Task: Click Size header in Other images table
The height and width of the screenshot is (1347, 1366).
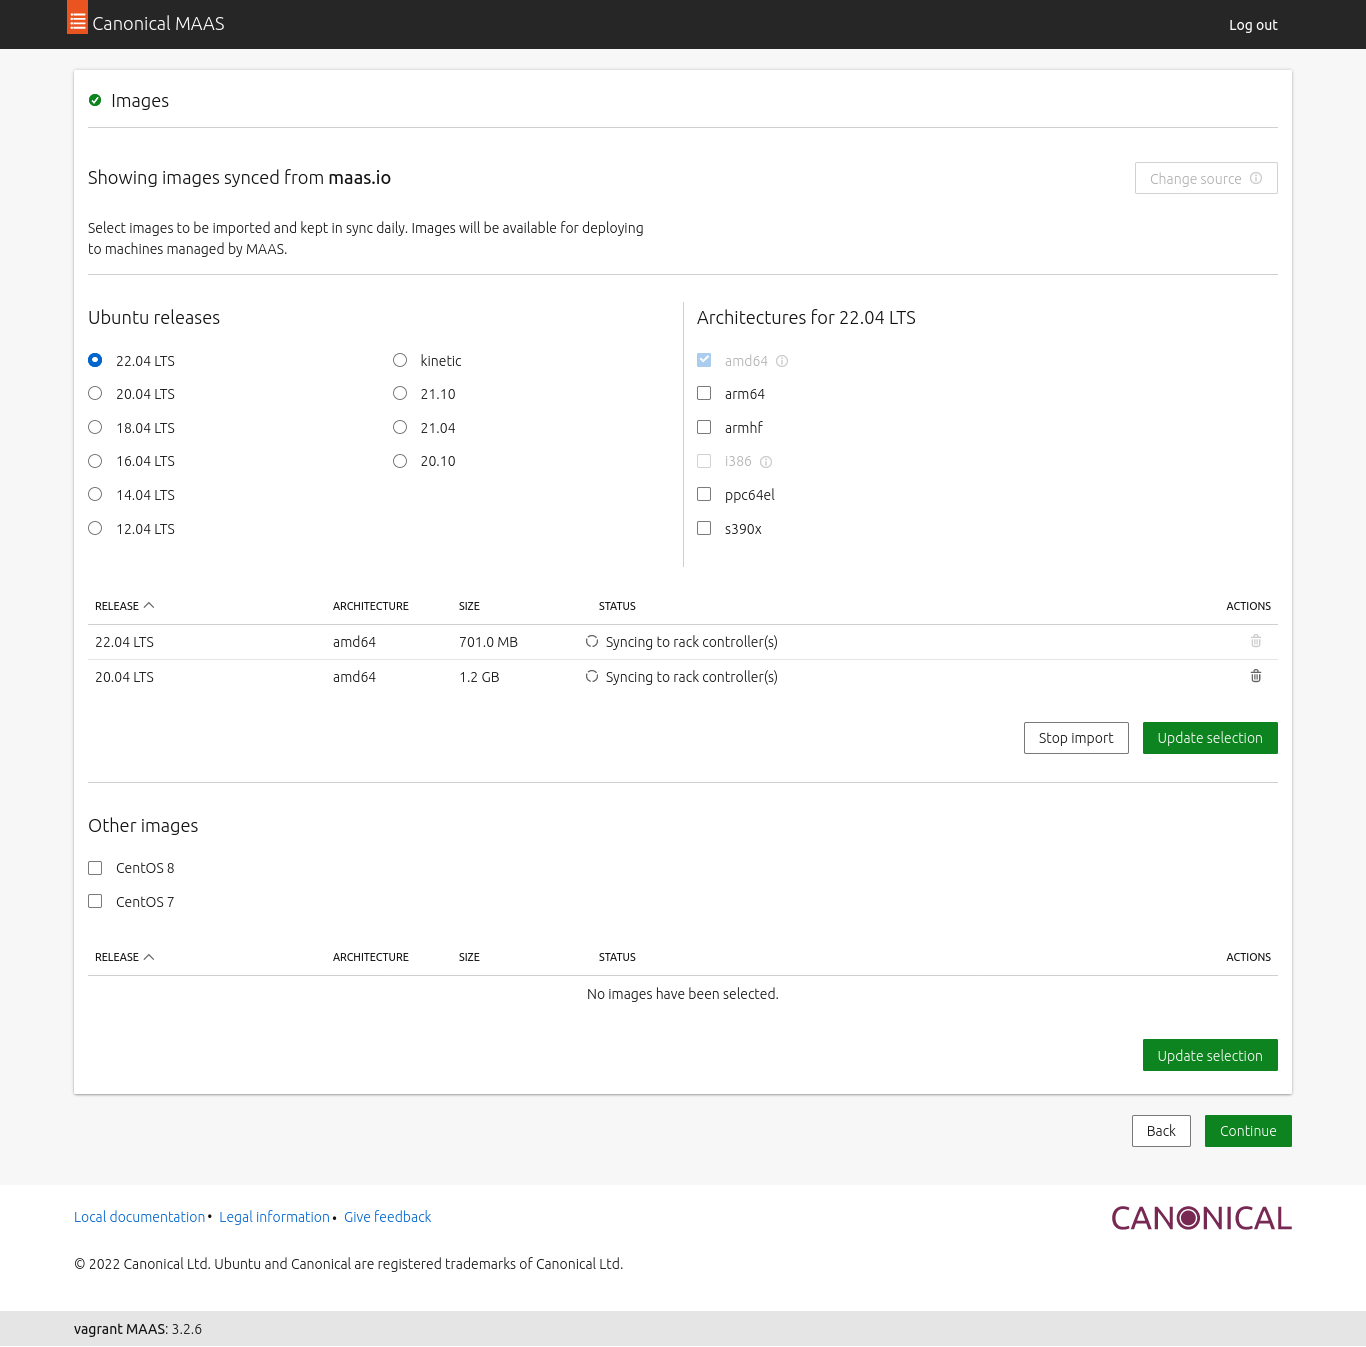Action: coord(469,957)
